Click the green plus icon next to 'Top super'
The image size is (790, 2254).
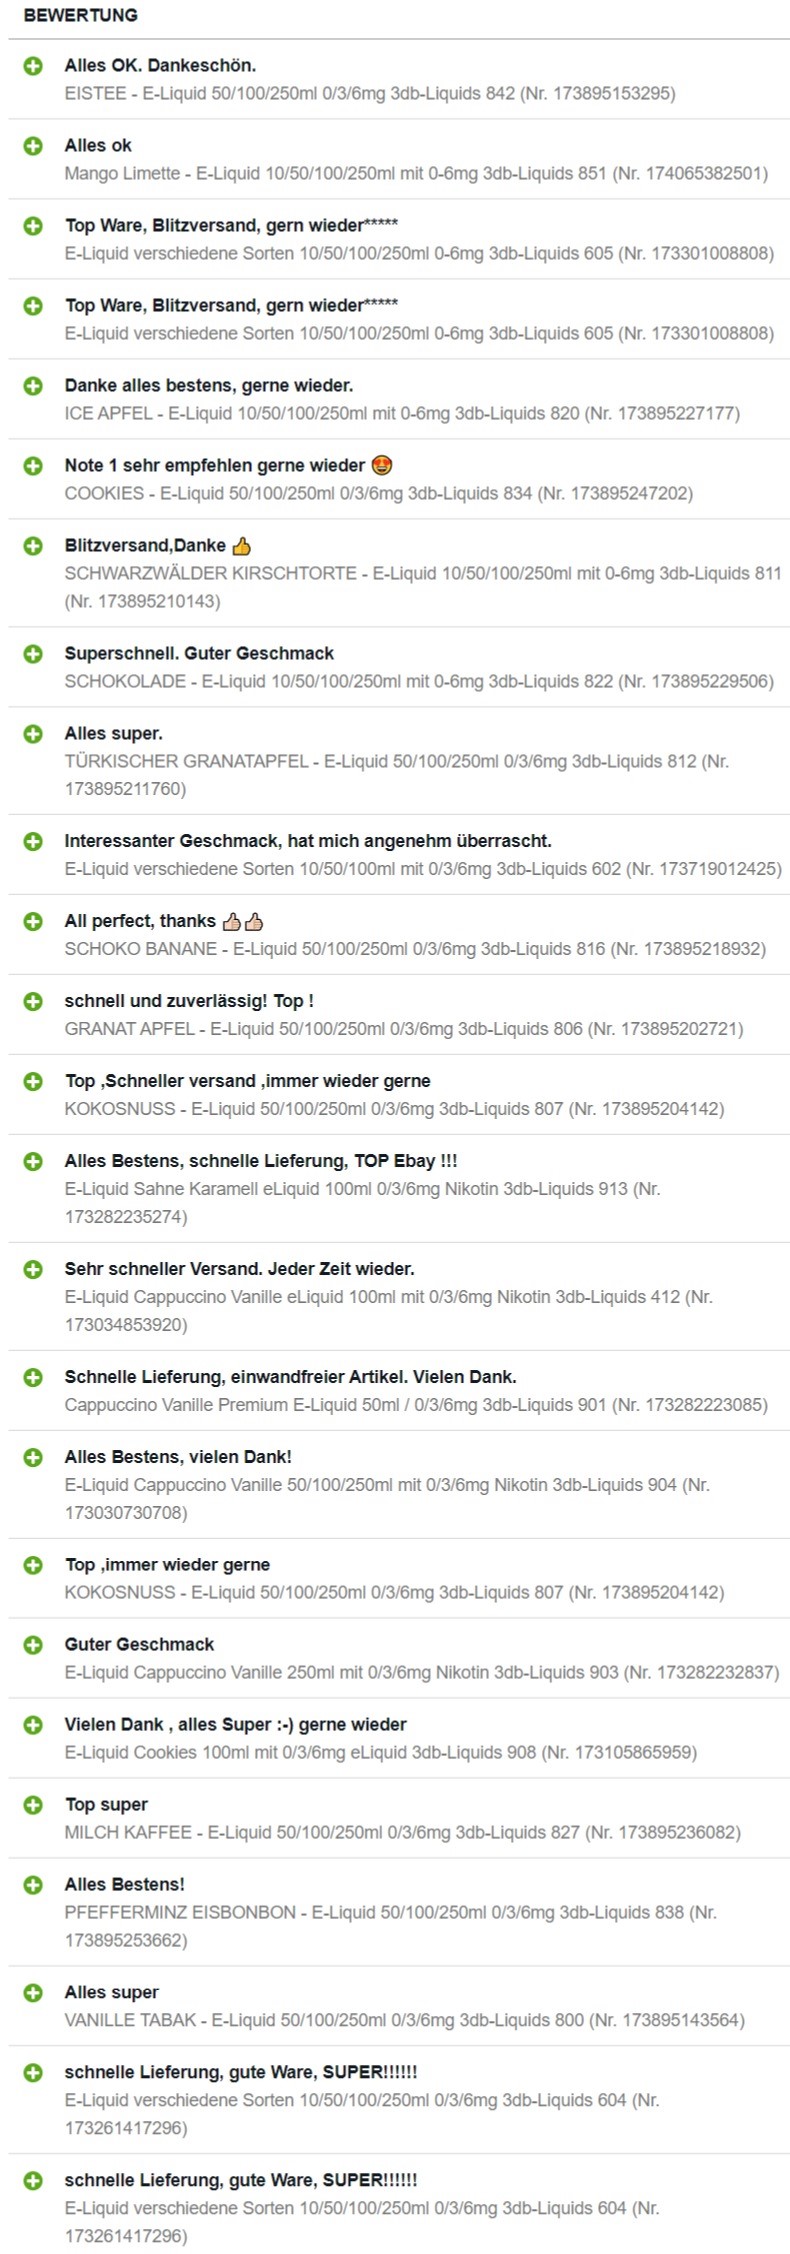coord(33,1805)
